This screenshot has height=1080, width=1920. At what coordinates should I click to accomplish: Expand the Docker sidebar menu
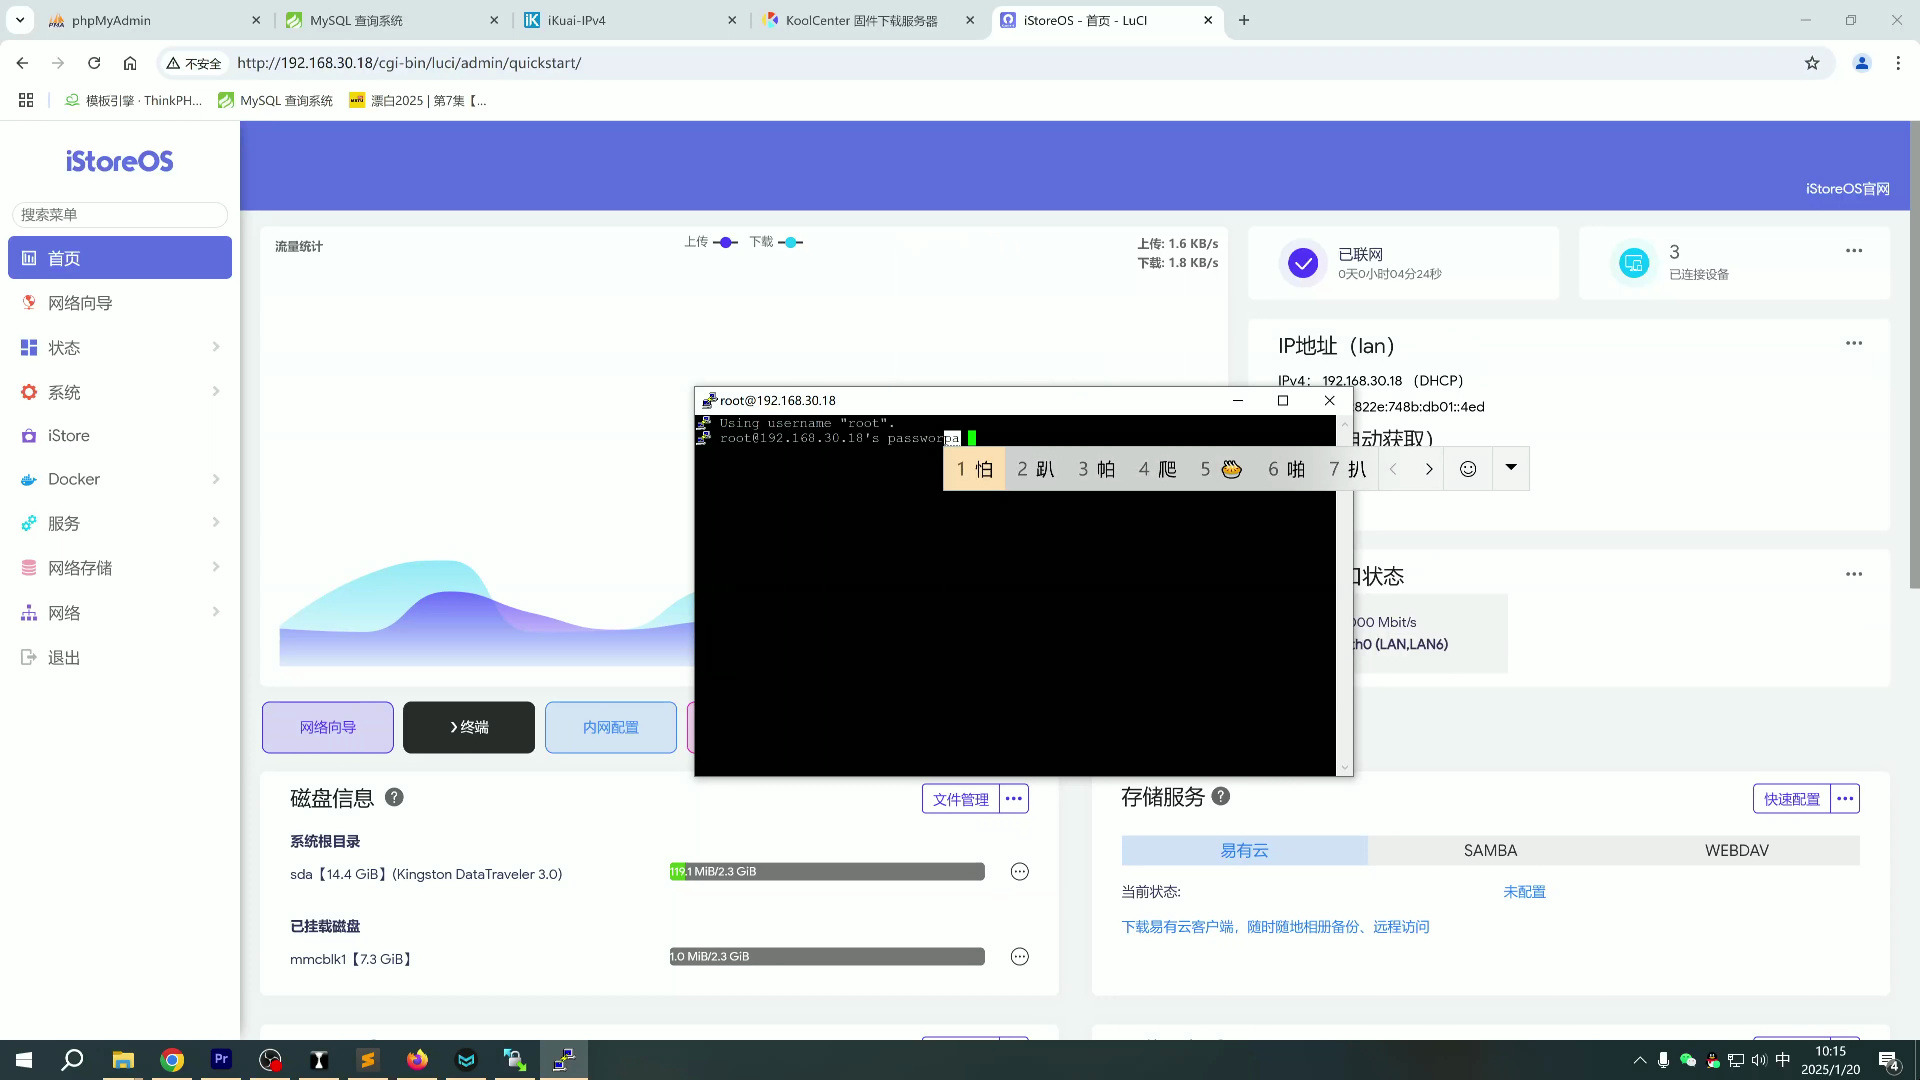120,479
